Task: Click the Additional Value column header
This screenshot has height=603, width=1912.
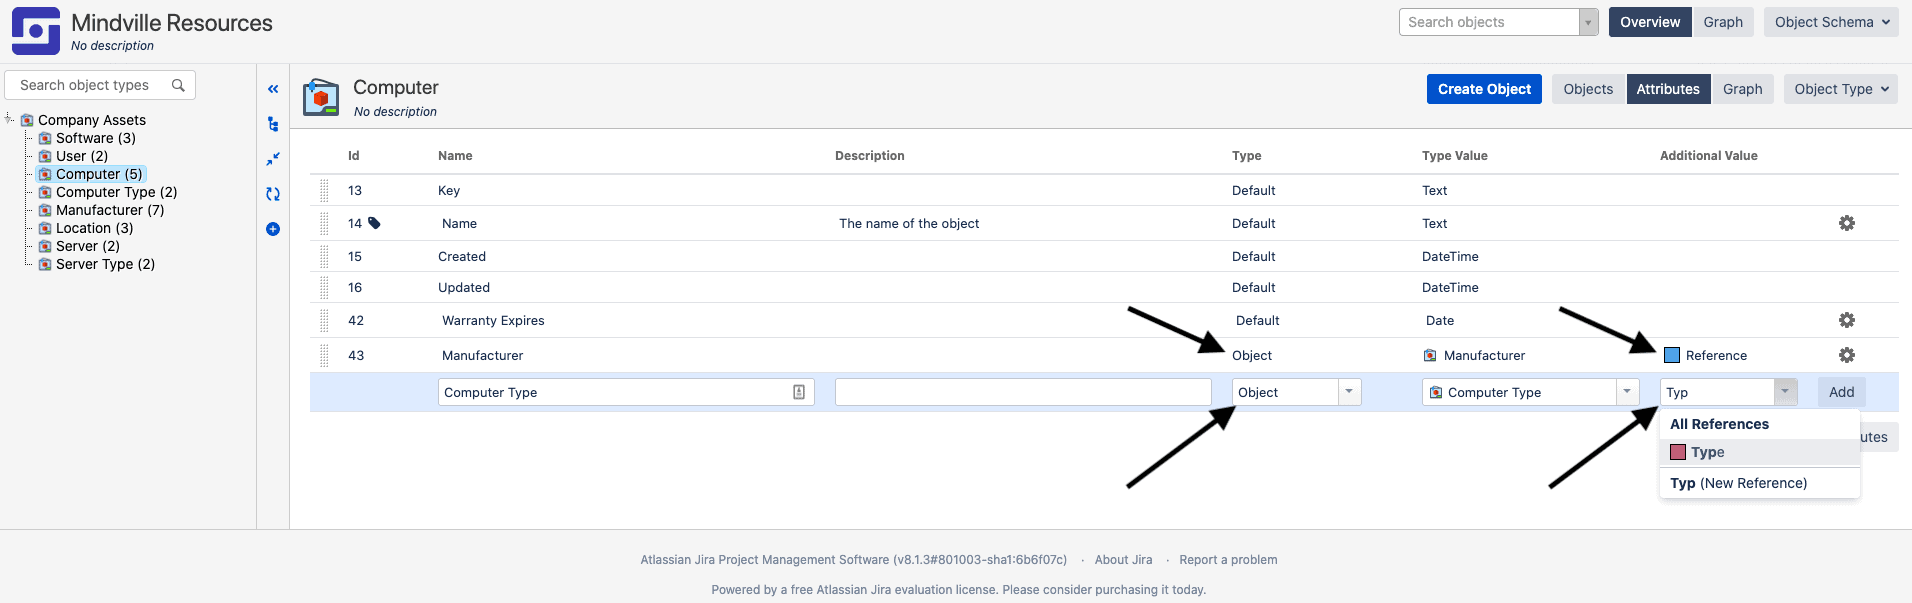Action: pos(1708,155)
